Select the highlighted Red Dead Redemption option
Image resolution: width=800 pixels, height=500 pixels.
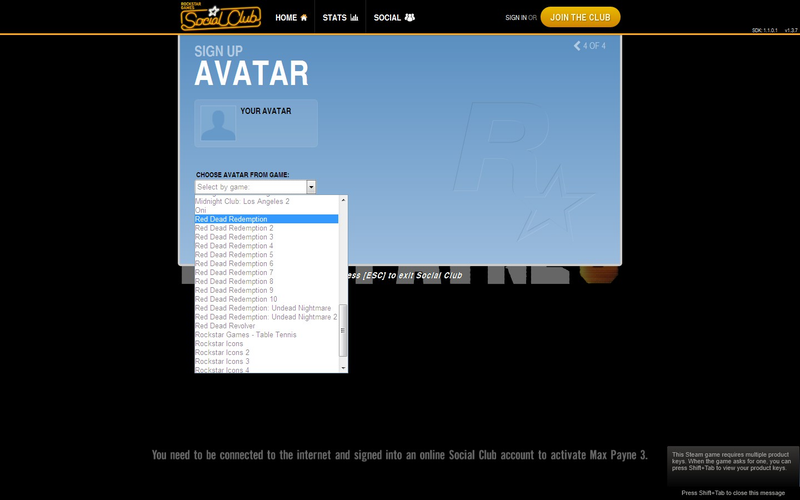[x=266, y=219]
